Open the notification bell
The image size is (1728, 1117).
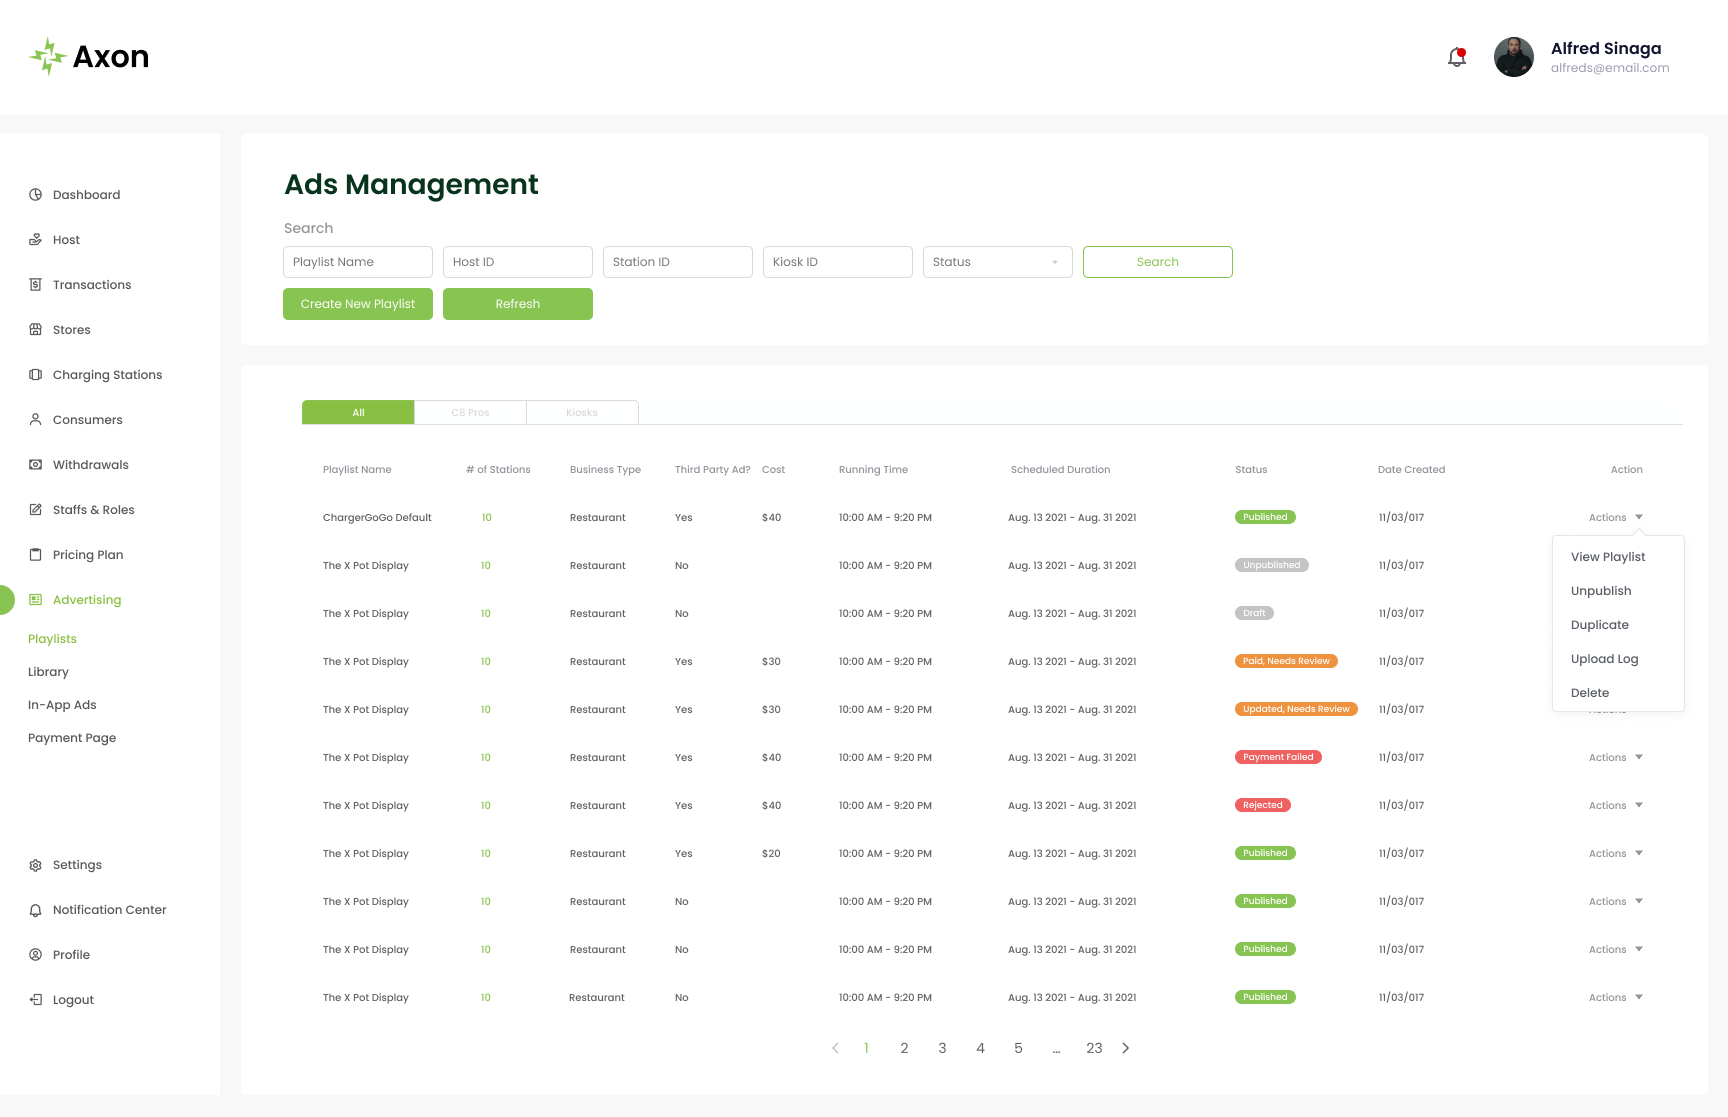[x=1457, y=57]
